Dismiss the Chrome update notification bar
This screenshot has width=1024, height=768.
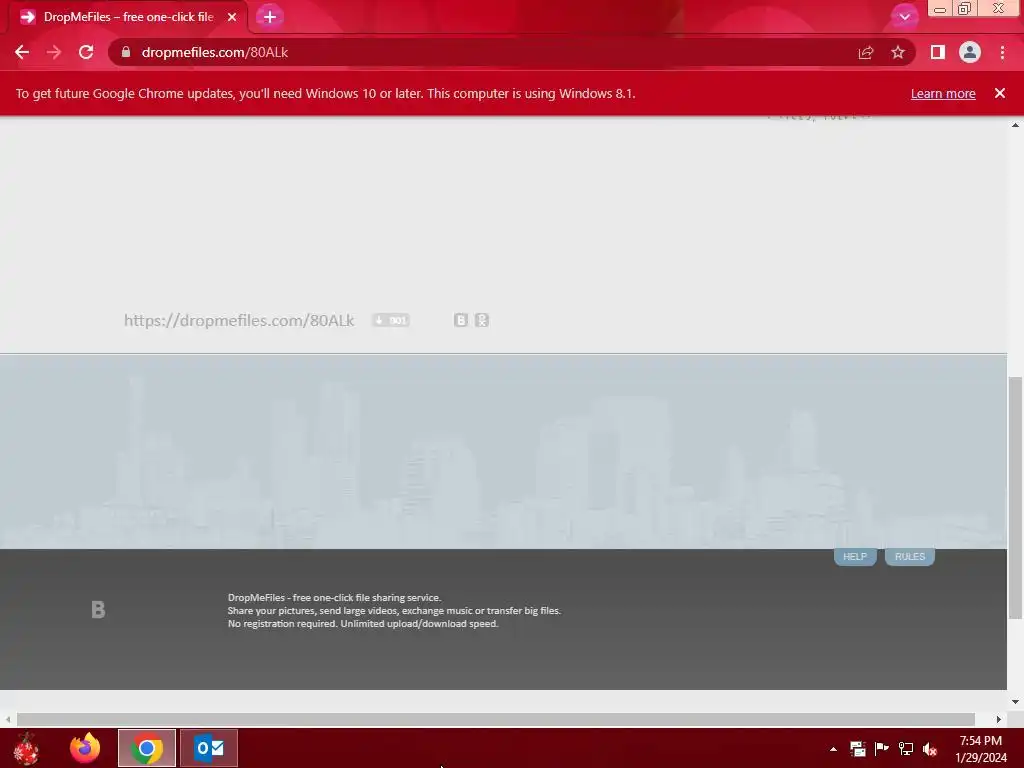pos(1000,93)
